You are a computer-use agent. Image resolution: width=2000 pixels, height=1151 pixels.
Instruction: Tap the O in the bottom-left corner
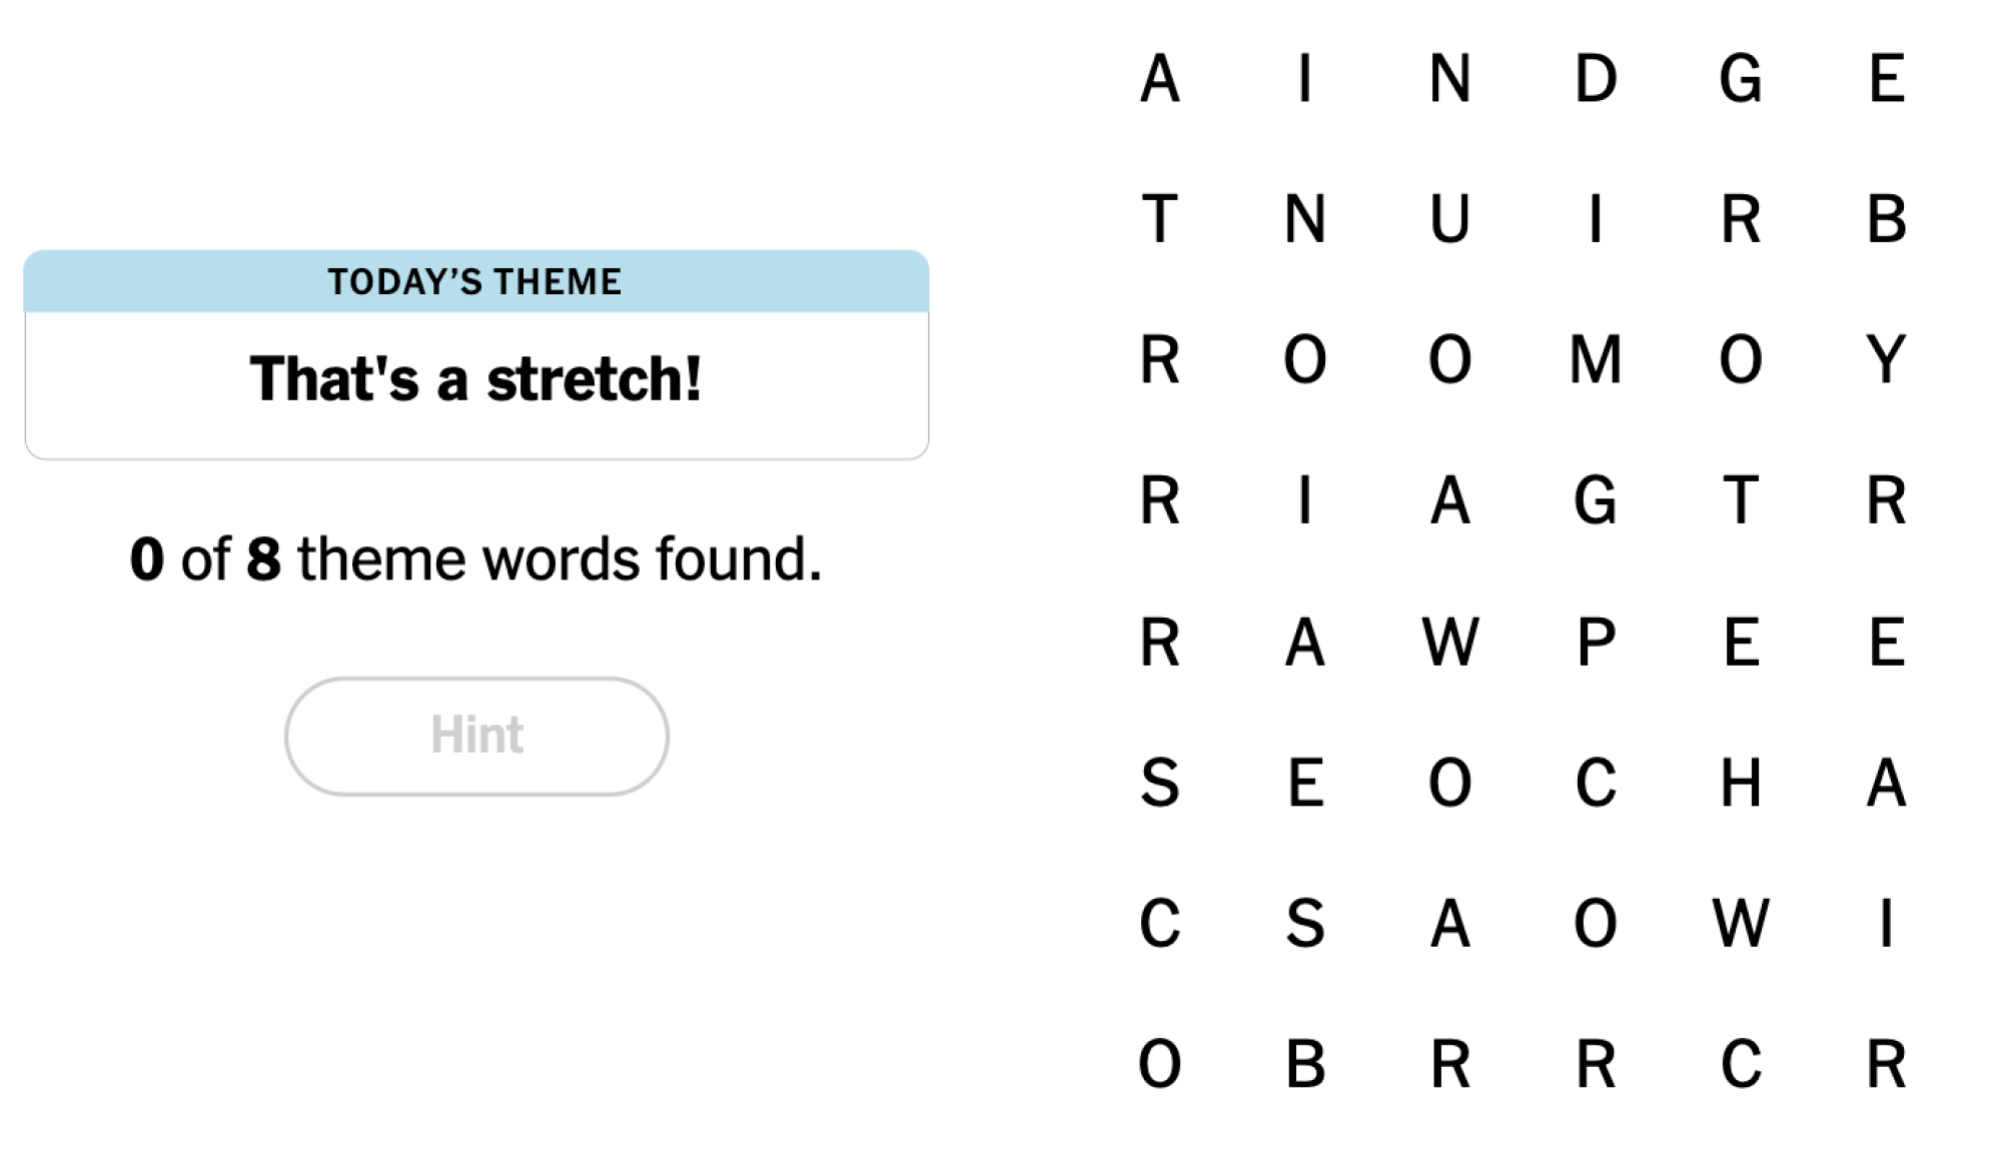(x=1160, y=1064)
